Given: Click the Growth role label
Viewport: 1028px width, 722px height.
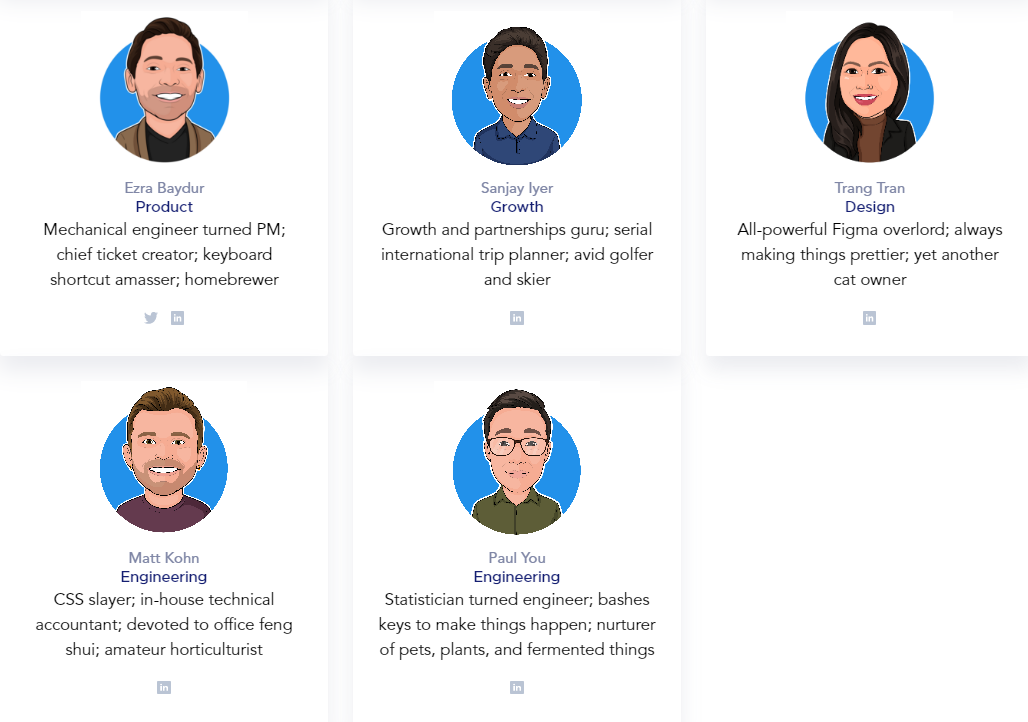Looking at the screenshot, I should click(517, 207).
